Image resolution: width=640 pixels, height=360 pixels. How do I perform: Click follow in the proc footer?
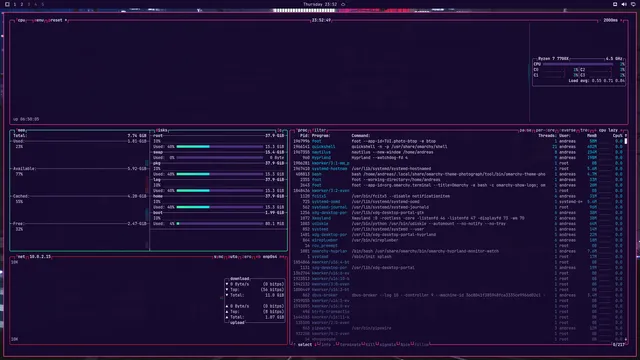(421, 344)
